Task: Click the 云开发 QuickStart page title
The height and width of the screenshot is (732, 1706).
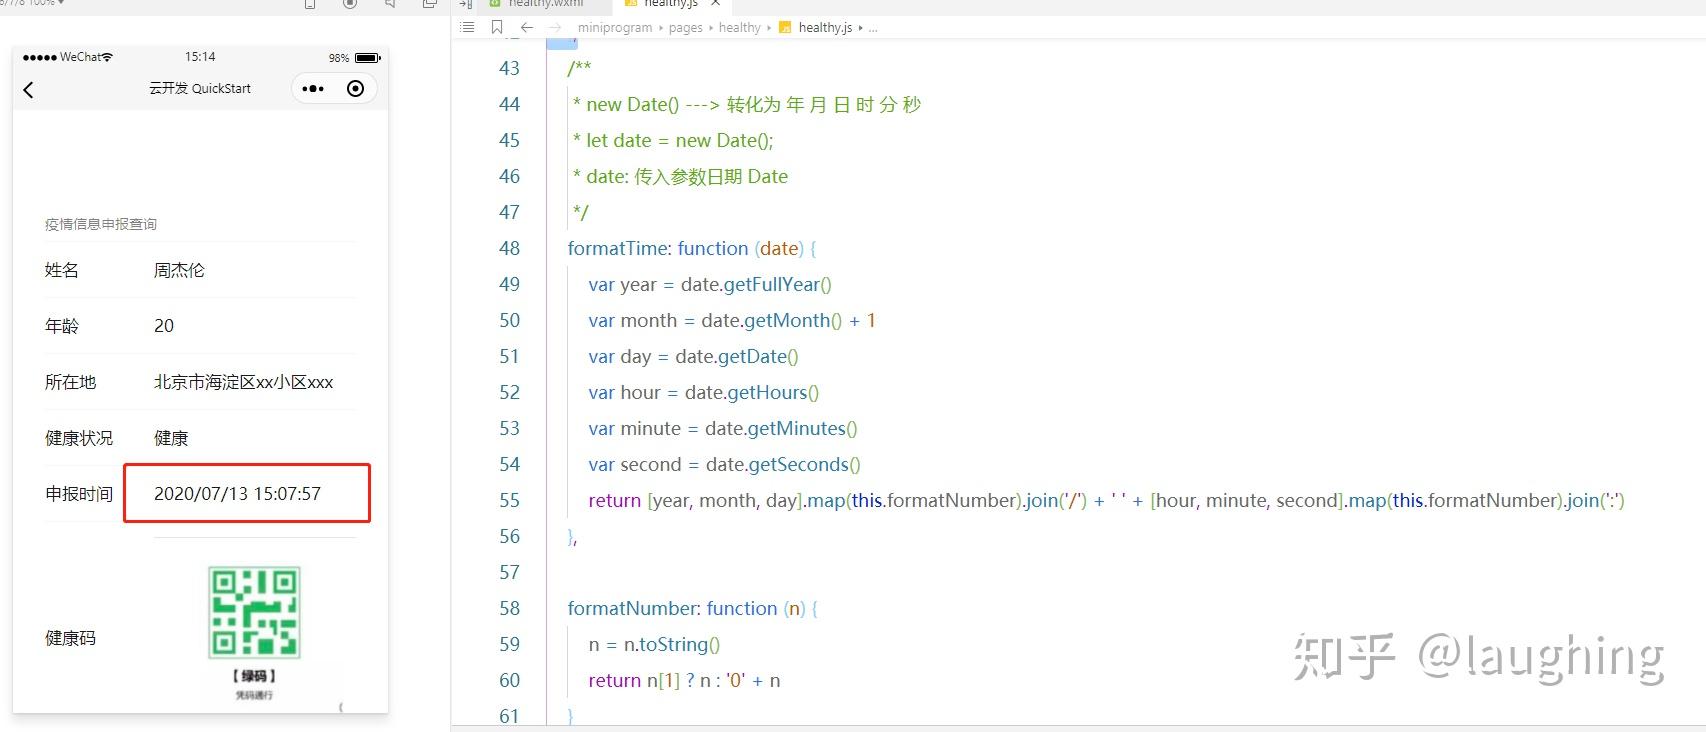Action: click(x=200, y=89)
